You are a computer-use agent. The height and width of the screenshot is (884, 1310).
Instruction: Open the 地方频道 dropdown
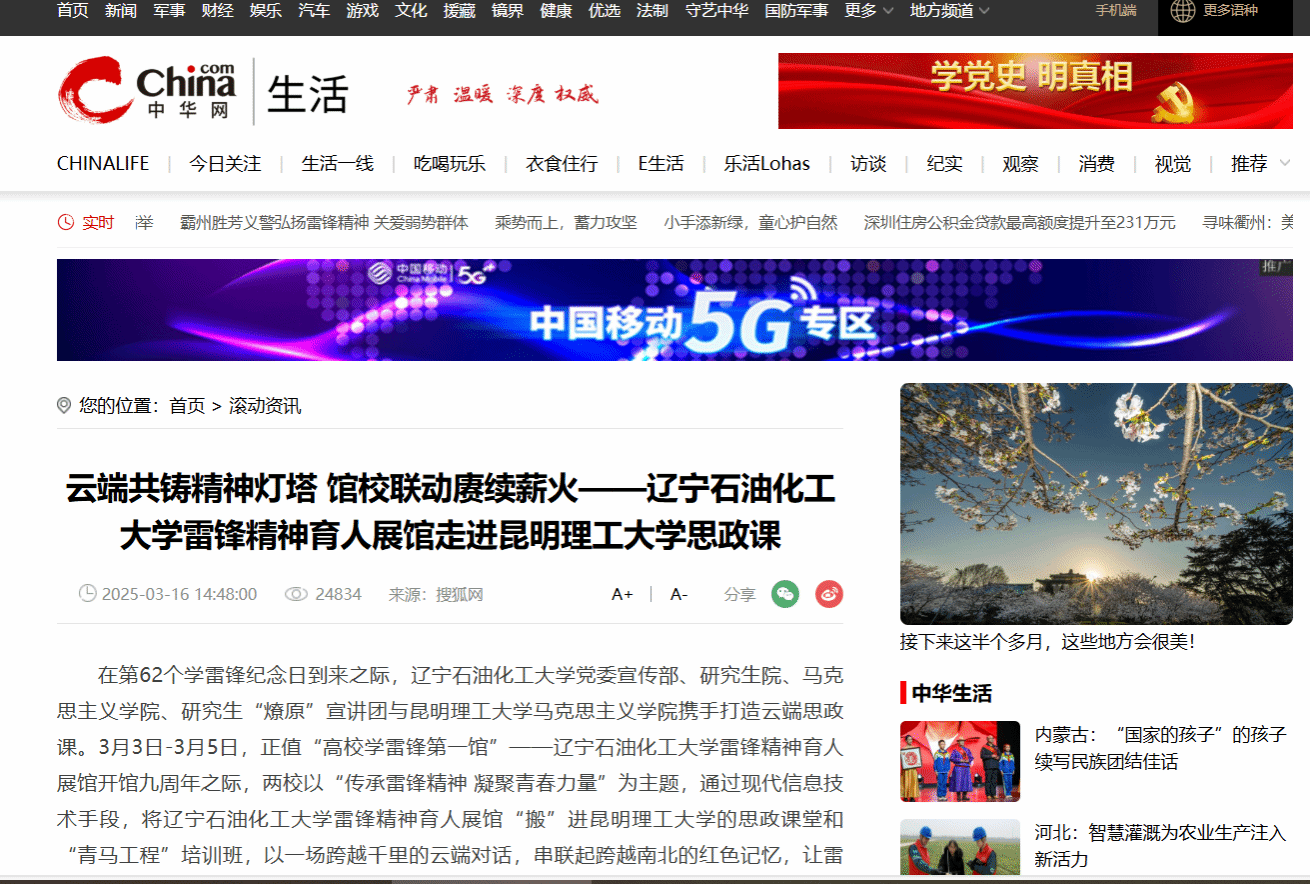click(x=949, y=11)
